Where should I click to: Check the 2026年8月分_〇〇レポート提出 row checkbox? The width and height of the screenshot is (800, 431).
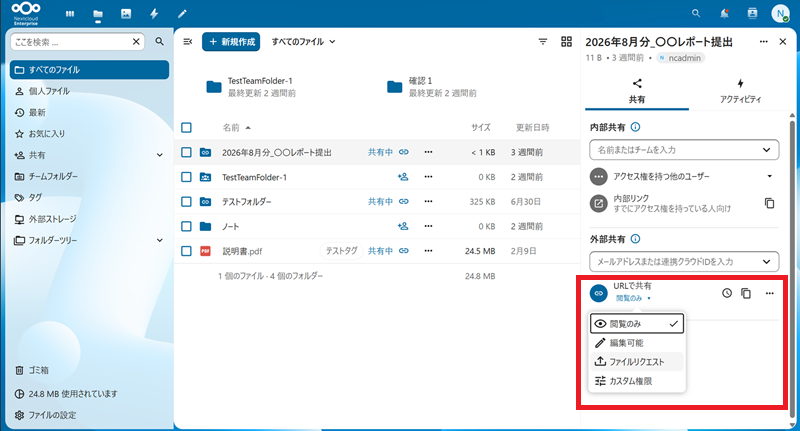click(x=186, y=152)
